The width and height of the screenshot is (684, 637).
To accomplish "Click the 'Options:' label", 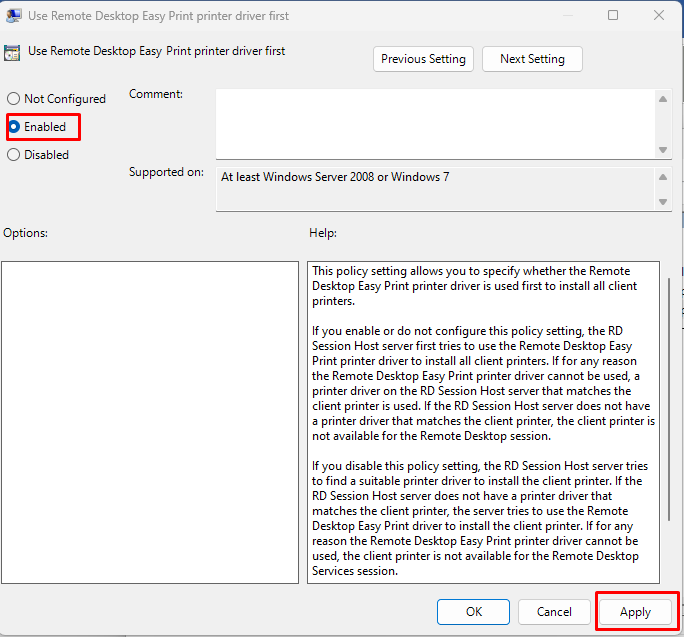I will 25,233.
